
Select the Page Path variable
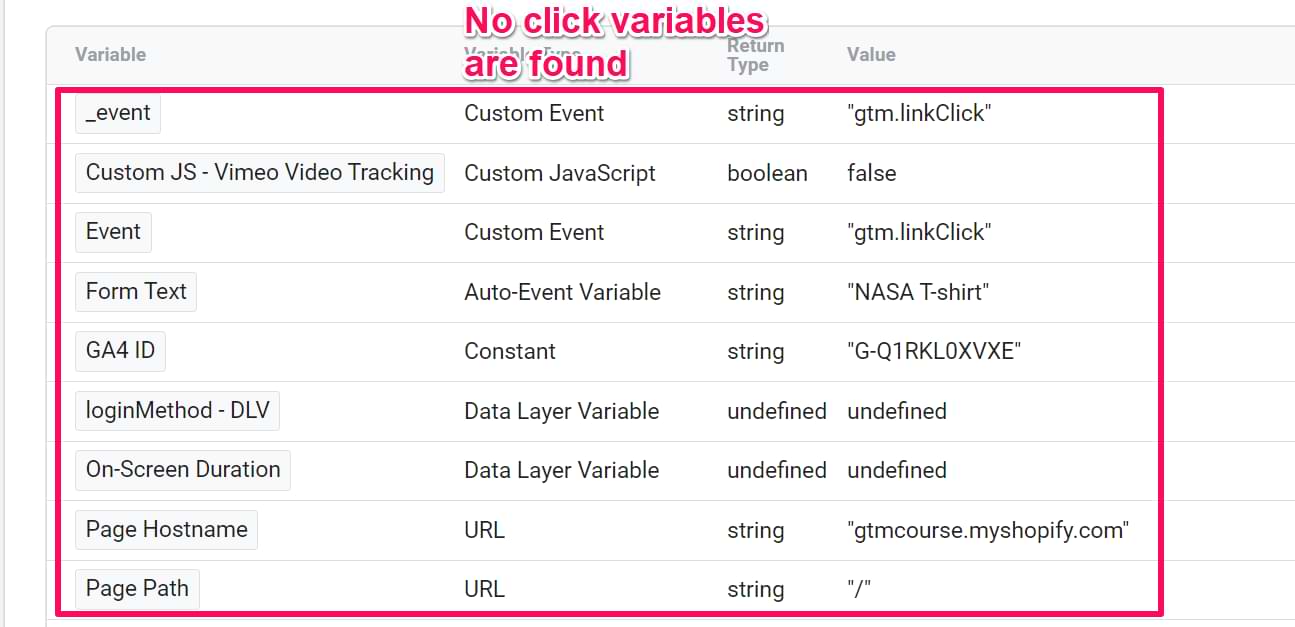tap(137, 589)
